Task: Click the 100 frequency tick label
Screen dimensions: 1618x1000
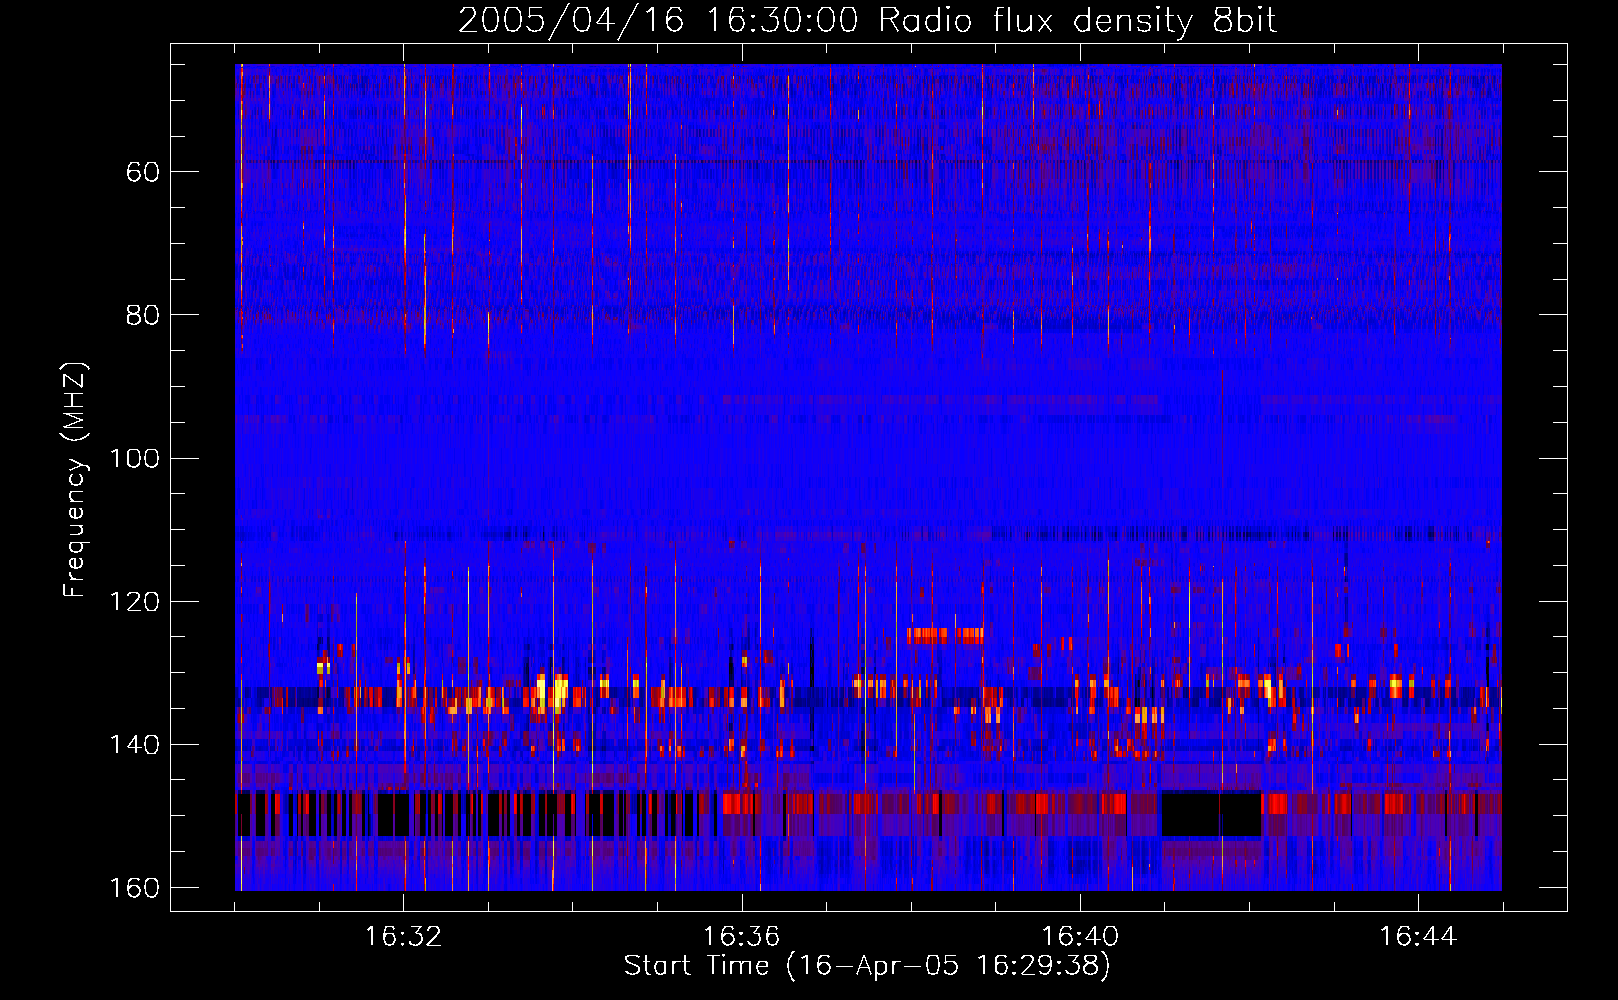Action: tap(134, 458)
